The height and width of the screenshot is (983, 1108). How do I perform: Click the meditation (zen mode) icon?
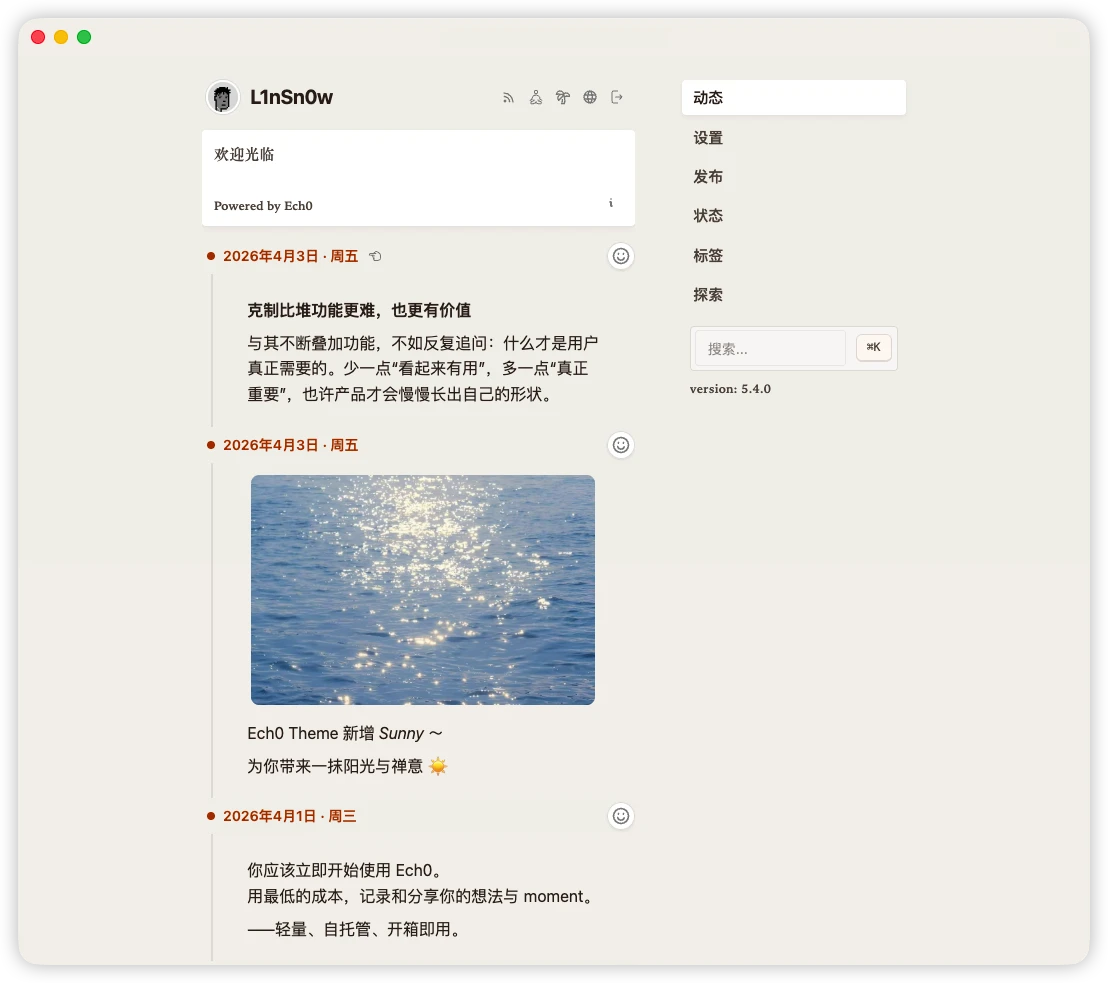[536, 98]
